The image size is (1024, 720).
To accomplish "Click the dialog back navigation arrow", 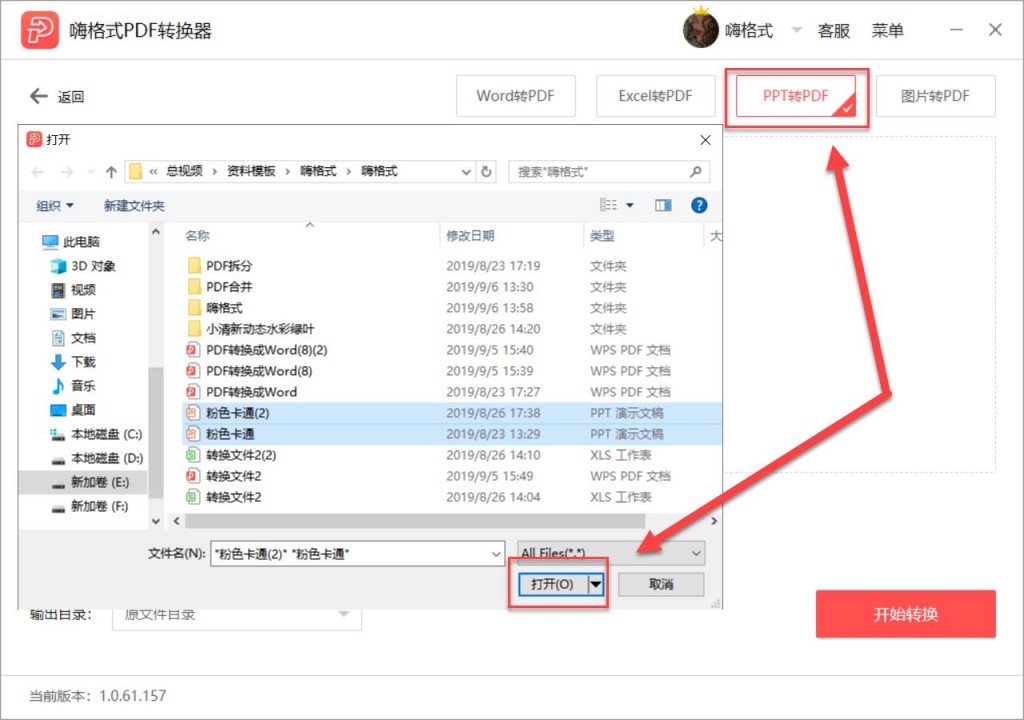I will pos(38,172).
